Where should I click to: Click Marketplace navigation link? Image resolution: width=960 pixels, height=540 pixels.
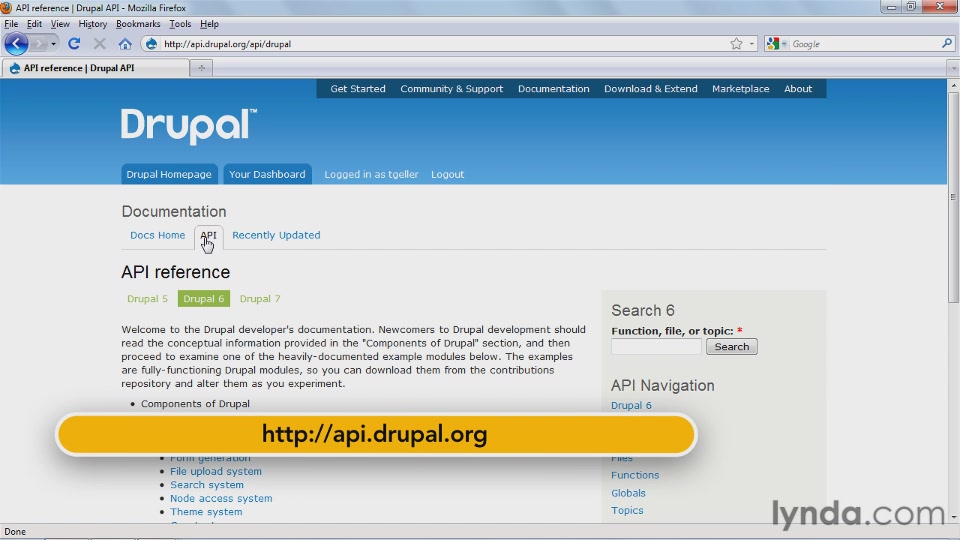740,89
